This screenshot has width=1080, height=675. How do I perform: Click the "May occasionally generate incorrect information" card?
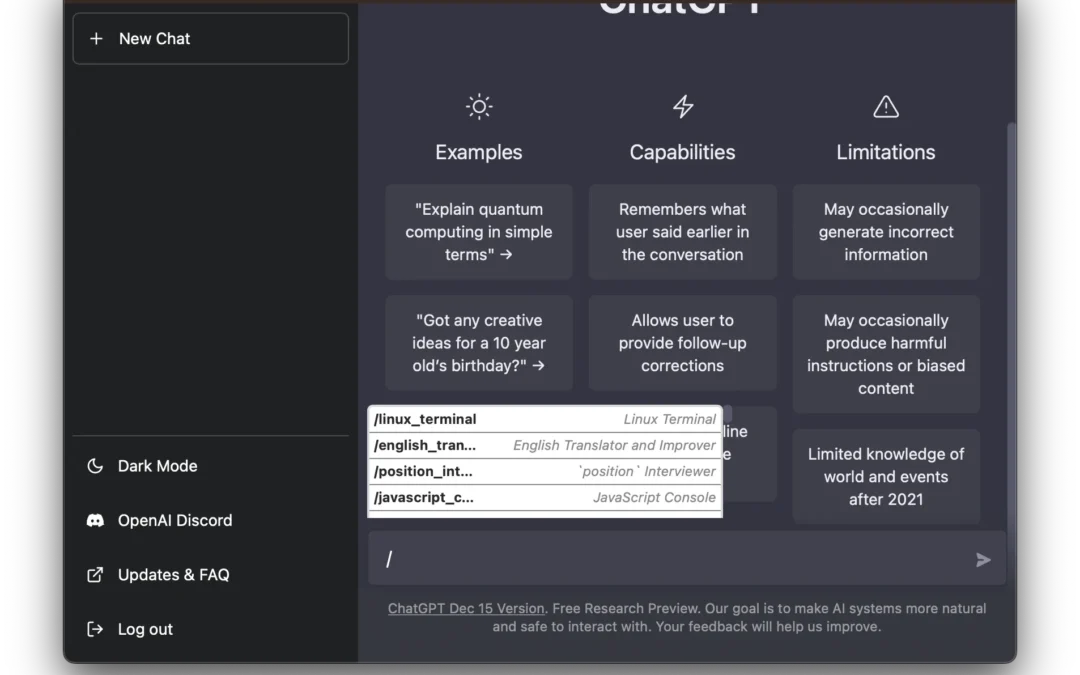(886, 231)
